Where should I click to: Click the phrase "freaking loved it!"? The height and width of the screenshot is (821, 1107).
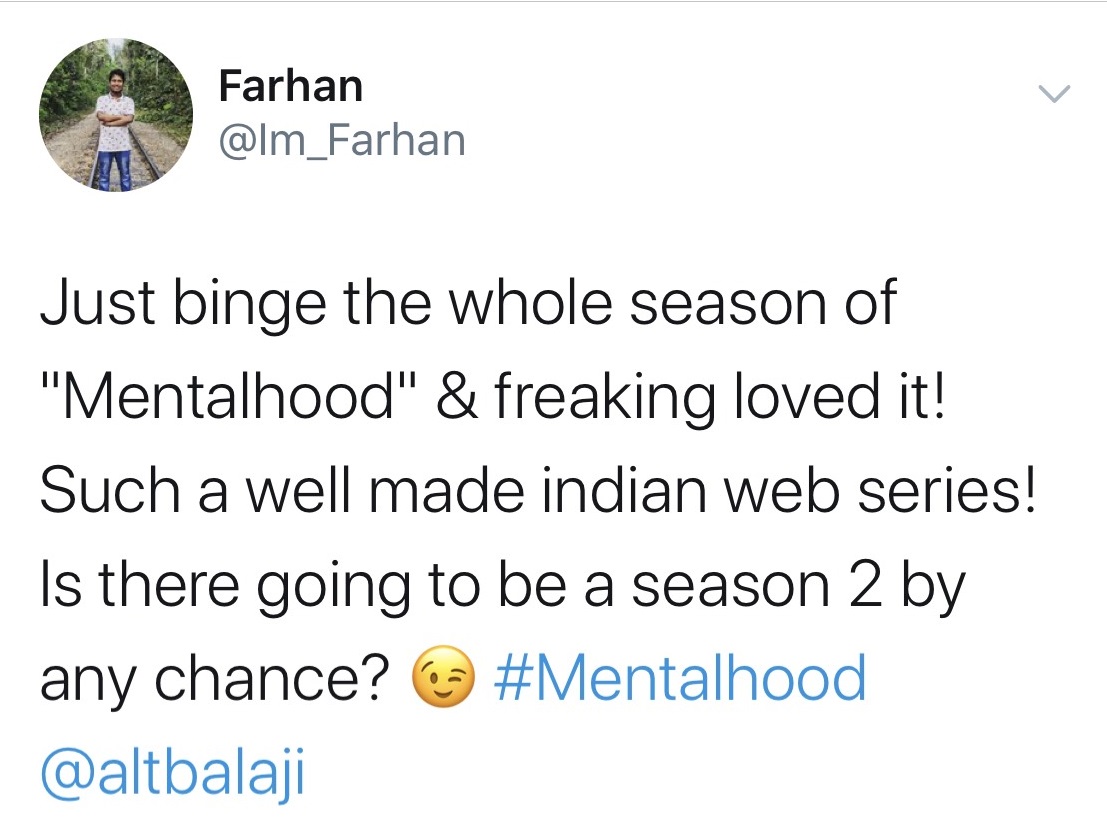coord(719,397)
